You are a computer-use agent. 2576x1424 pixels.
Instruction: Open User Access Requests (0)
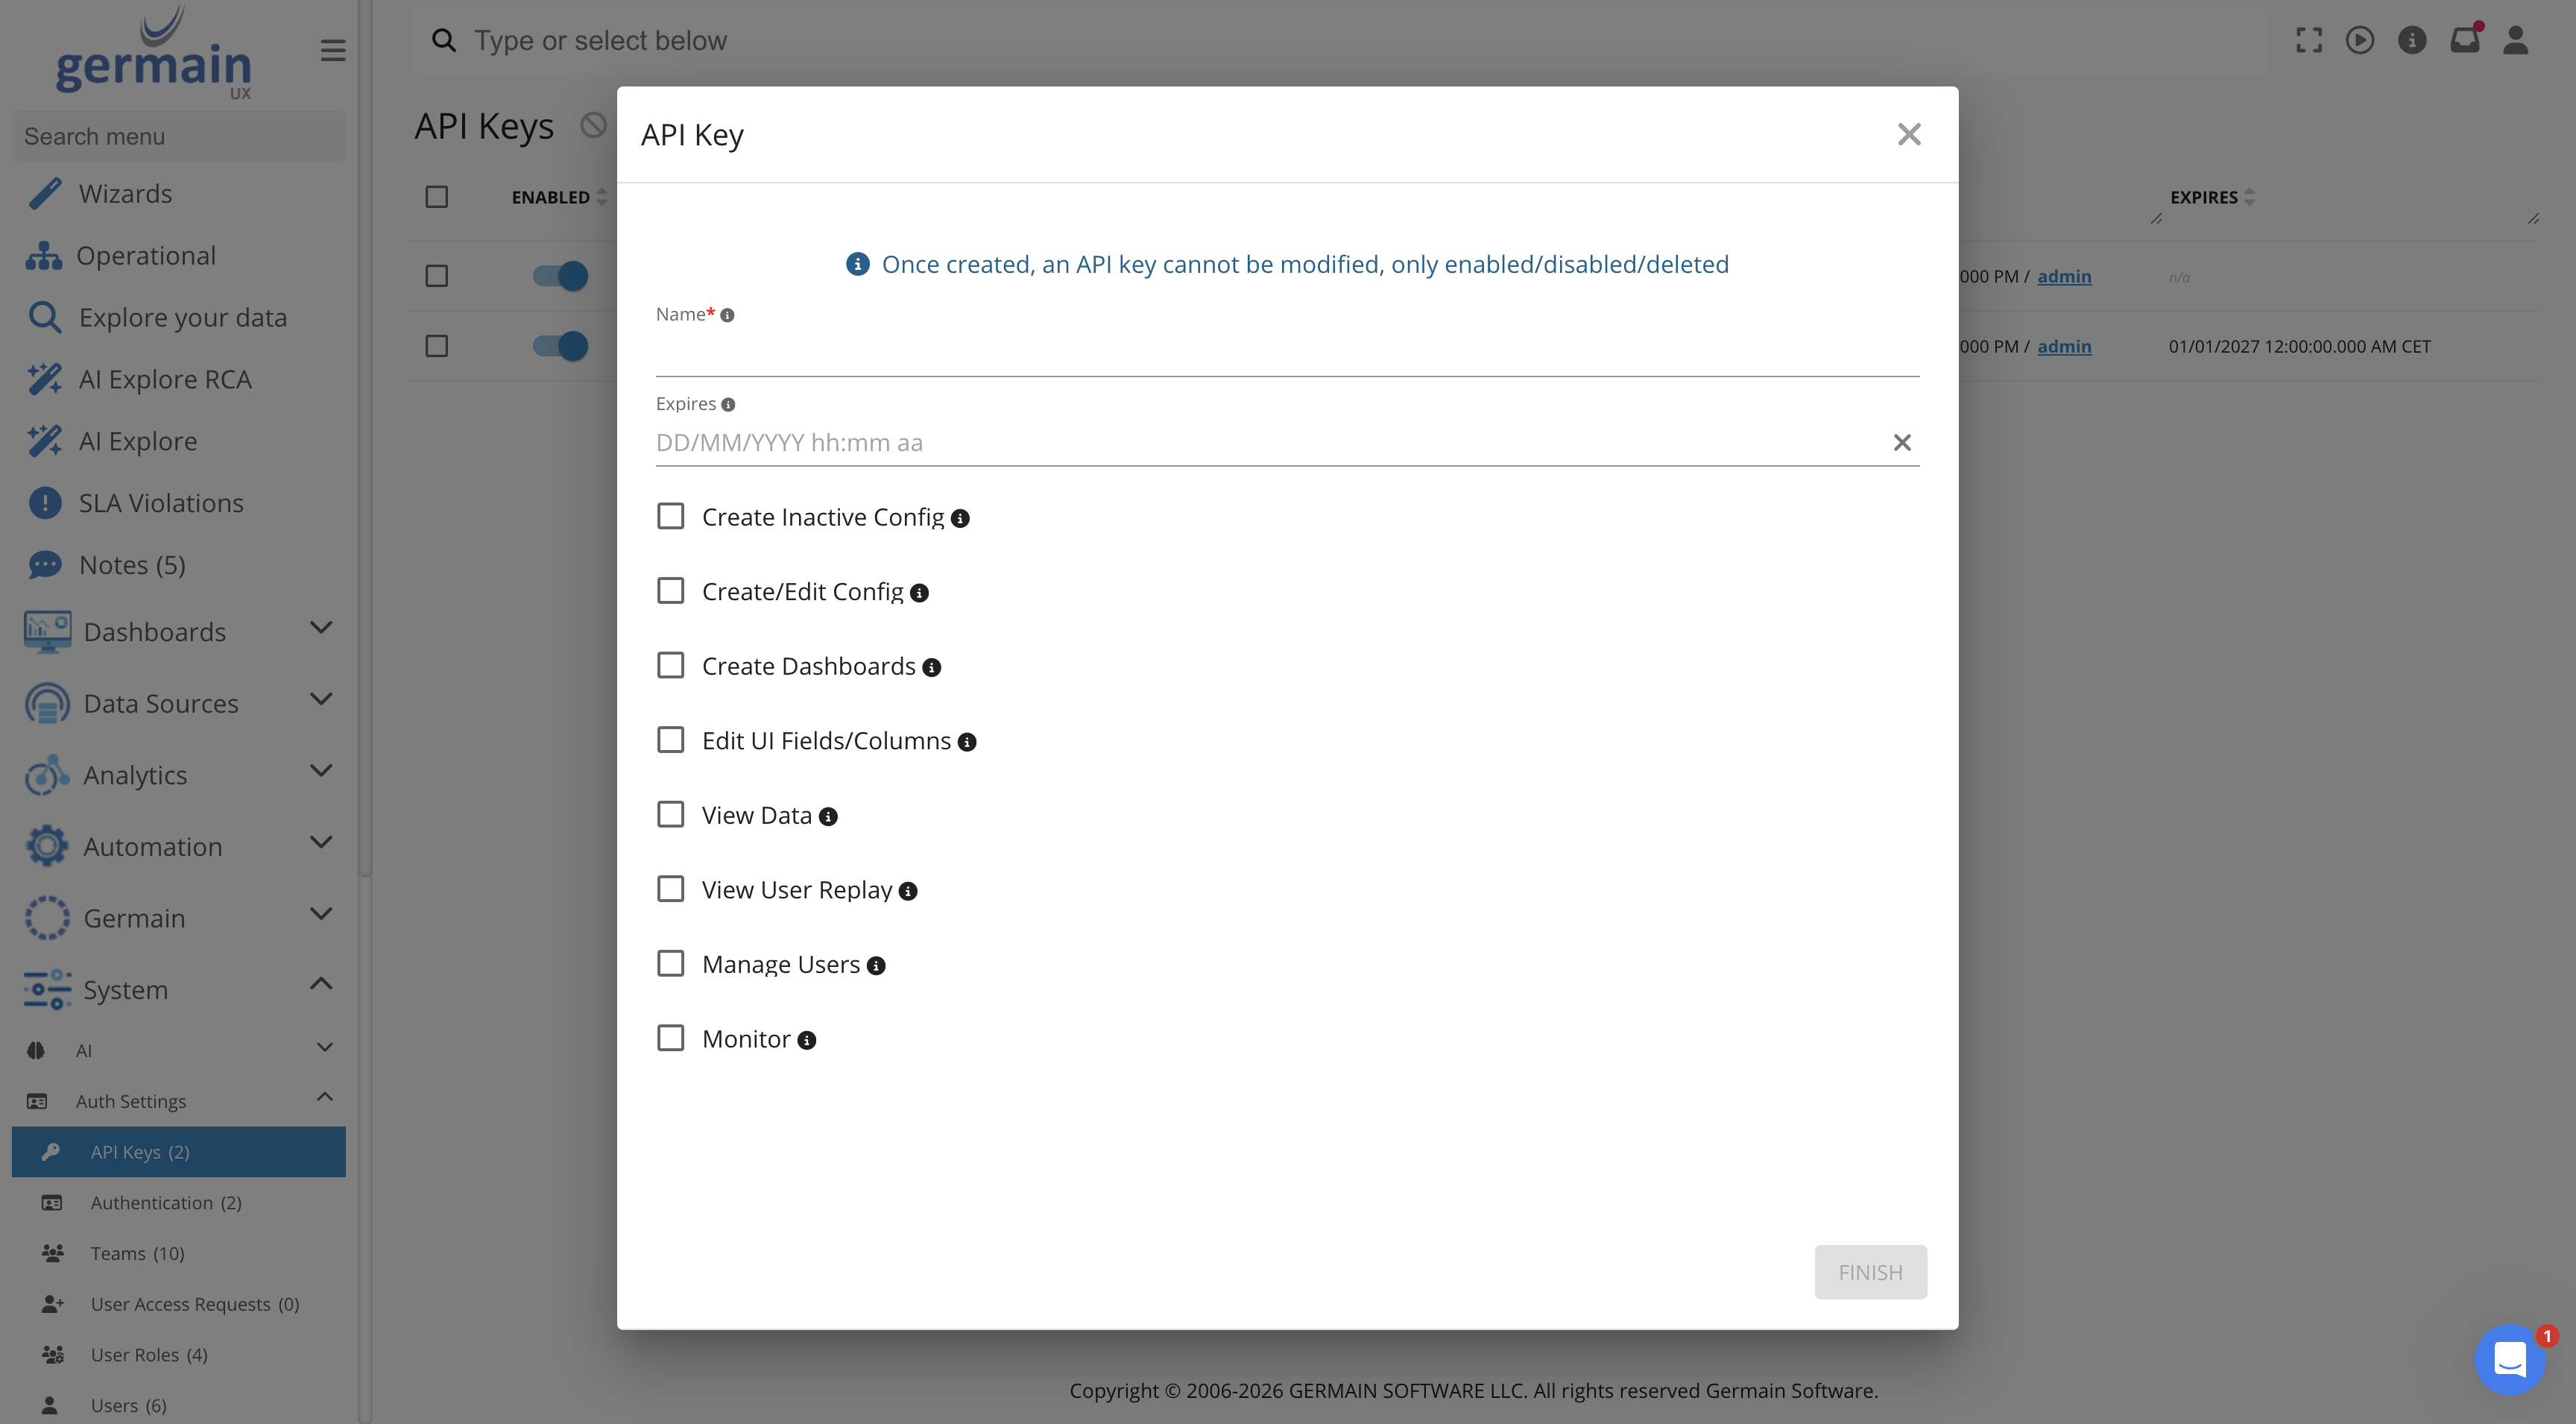point(195,1304)
